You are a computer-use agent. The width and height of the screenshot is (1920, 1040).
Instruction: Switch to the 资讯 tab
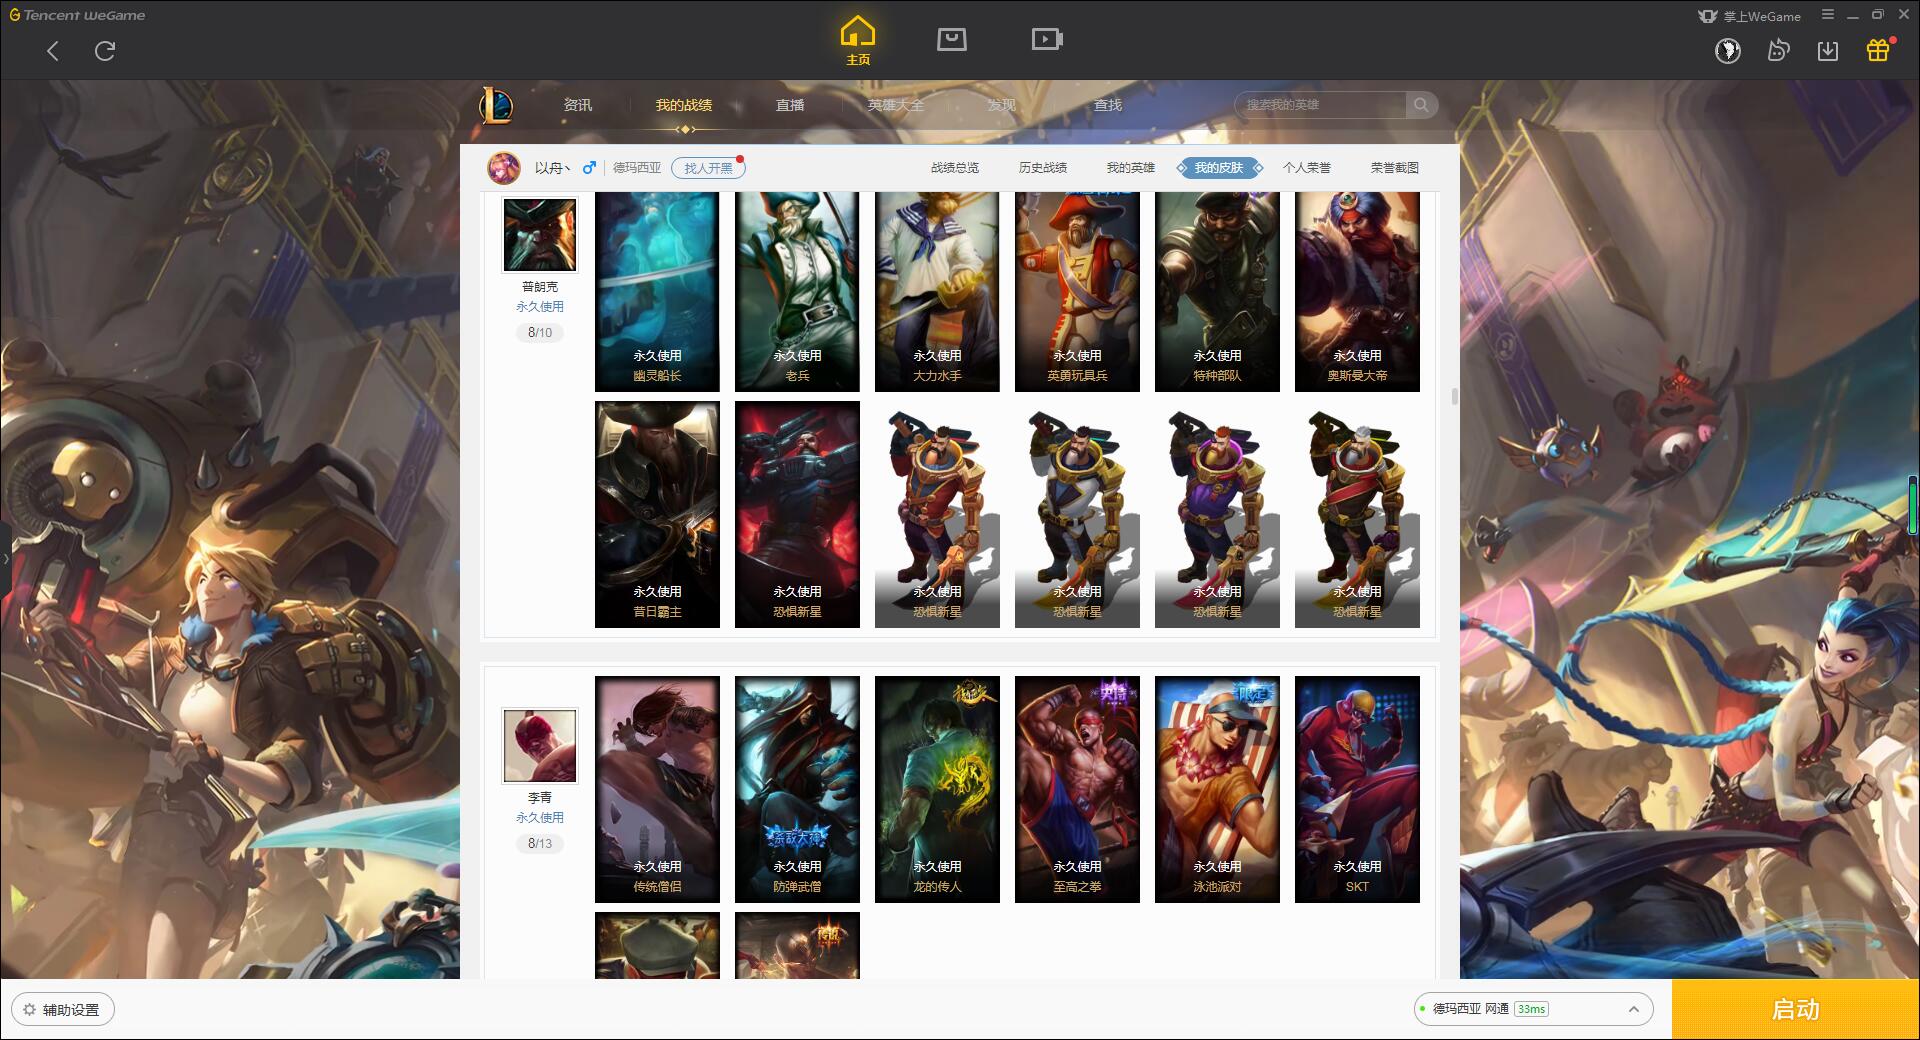coord(578,105)
